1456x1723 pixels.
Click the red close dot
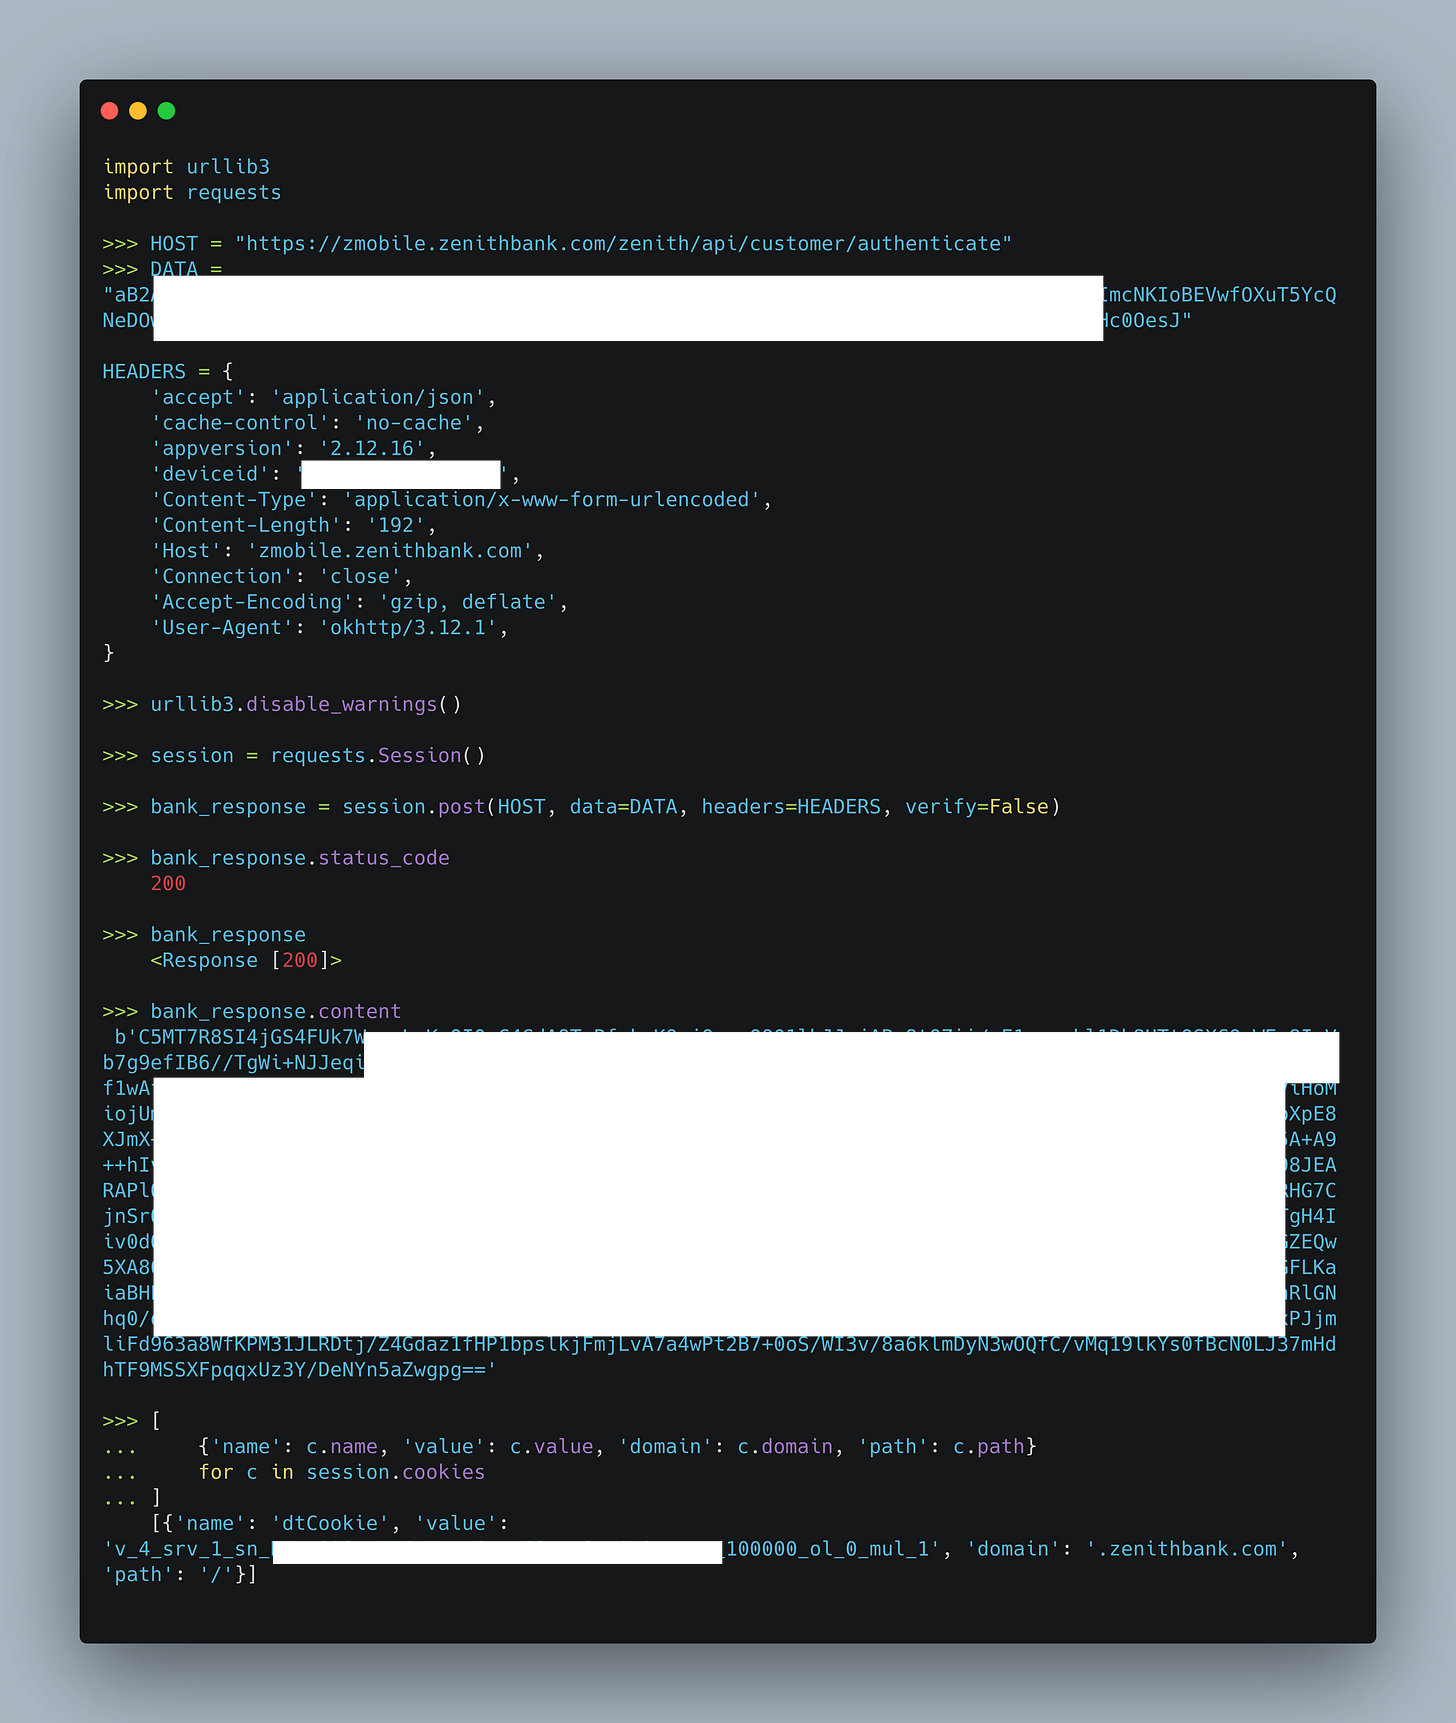(110, 111)
